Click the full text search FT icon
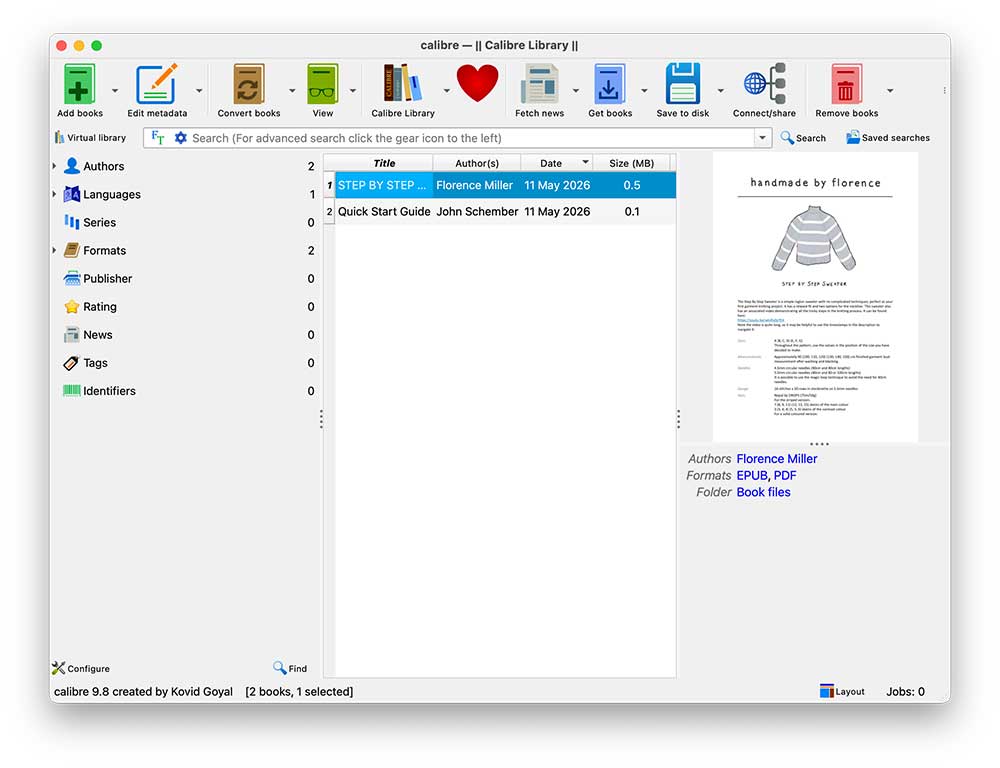This screenshot has height=768, width=1000. (x=158, y=138)
